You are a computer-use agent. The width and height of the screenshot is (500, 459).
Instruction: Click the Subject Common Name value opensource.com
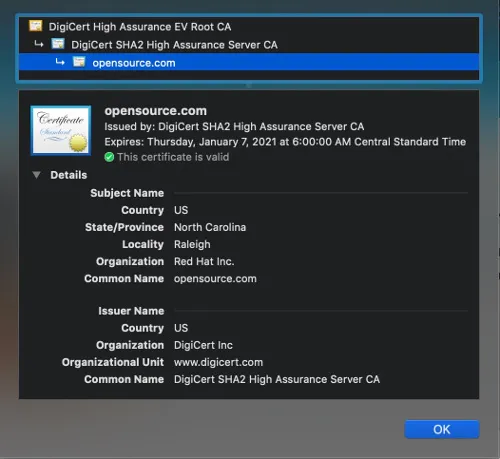[x=215, y=279]
